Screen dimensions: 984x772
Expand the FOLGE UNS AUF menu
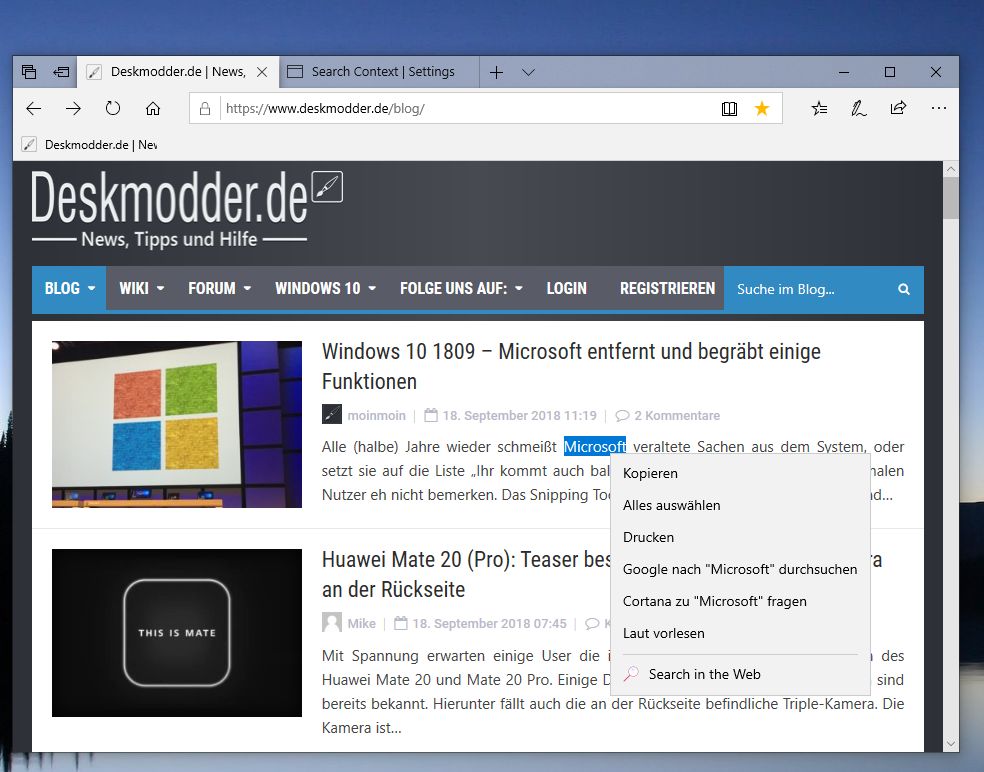pos(461,289)
